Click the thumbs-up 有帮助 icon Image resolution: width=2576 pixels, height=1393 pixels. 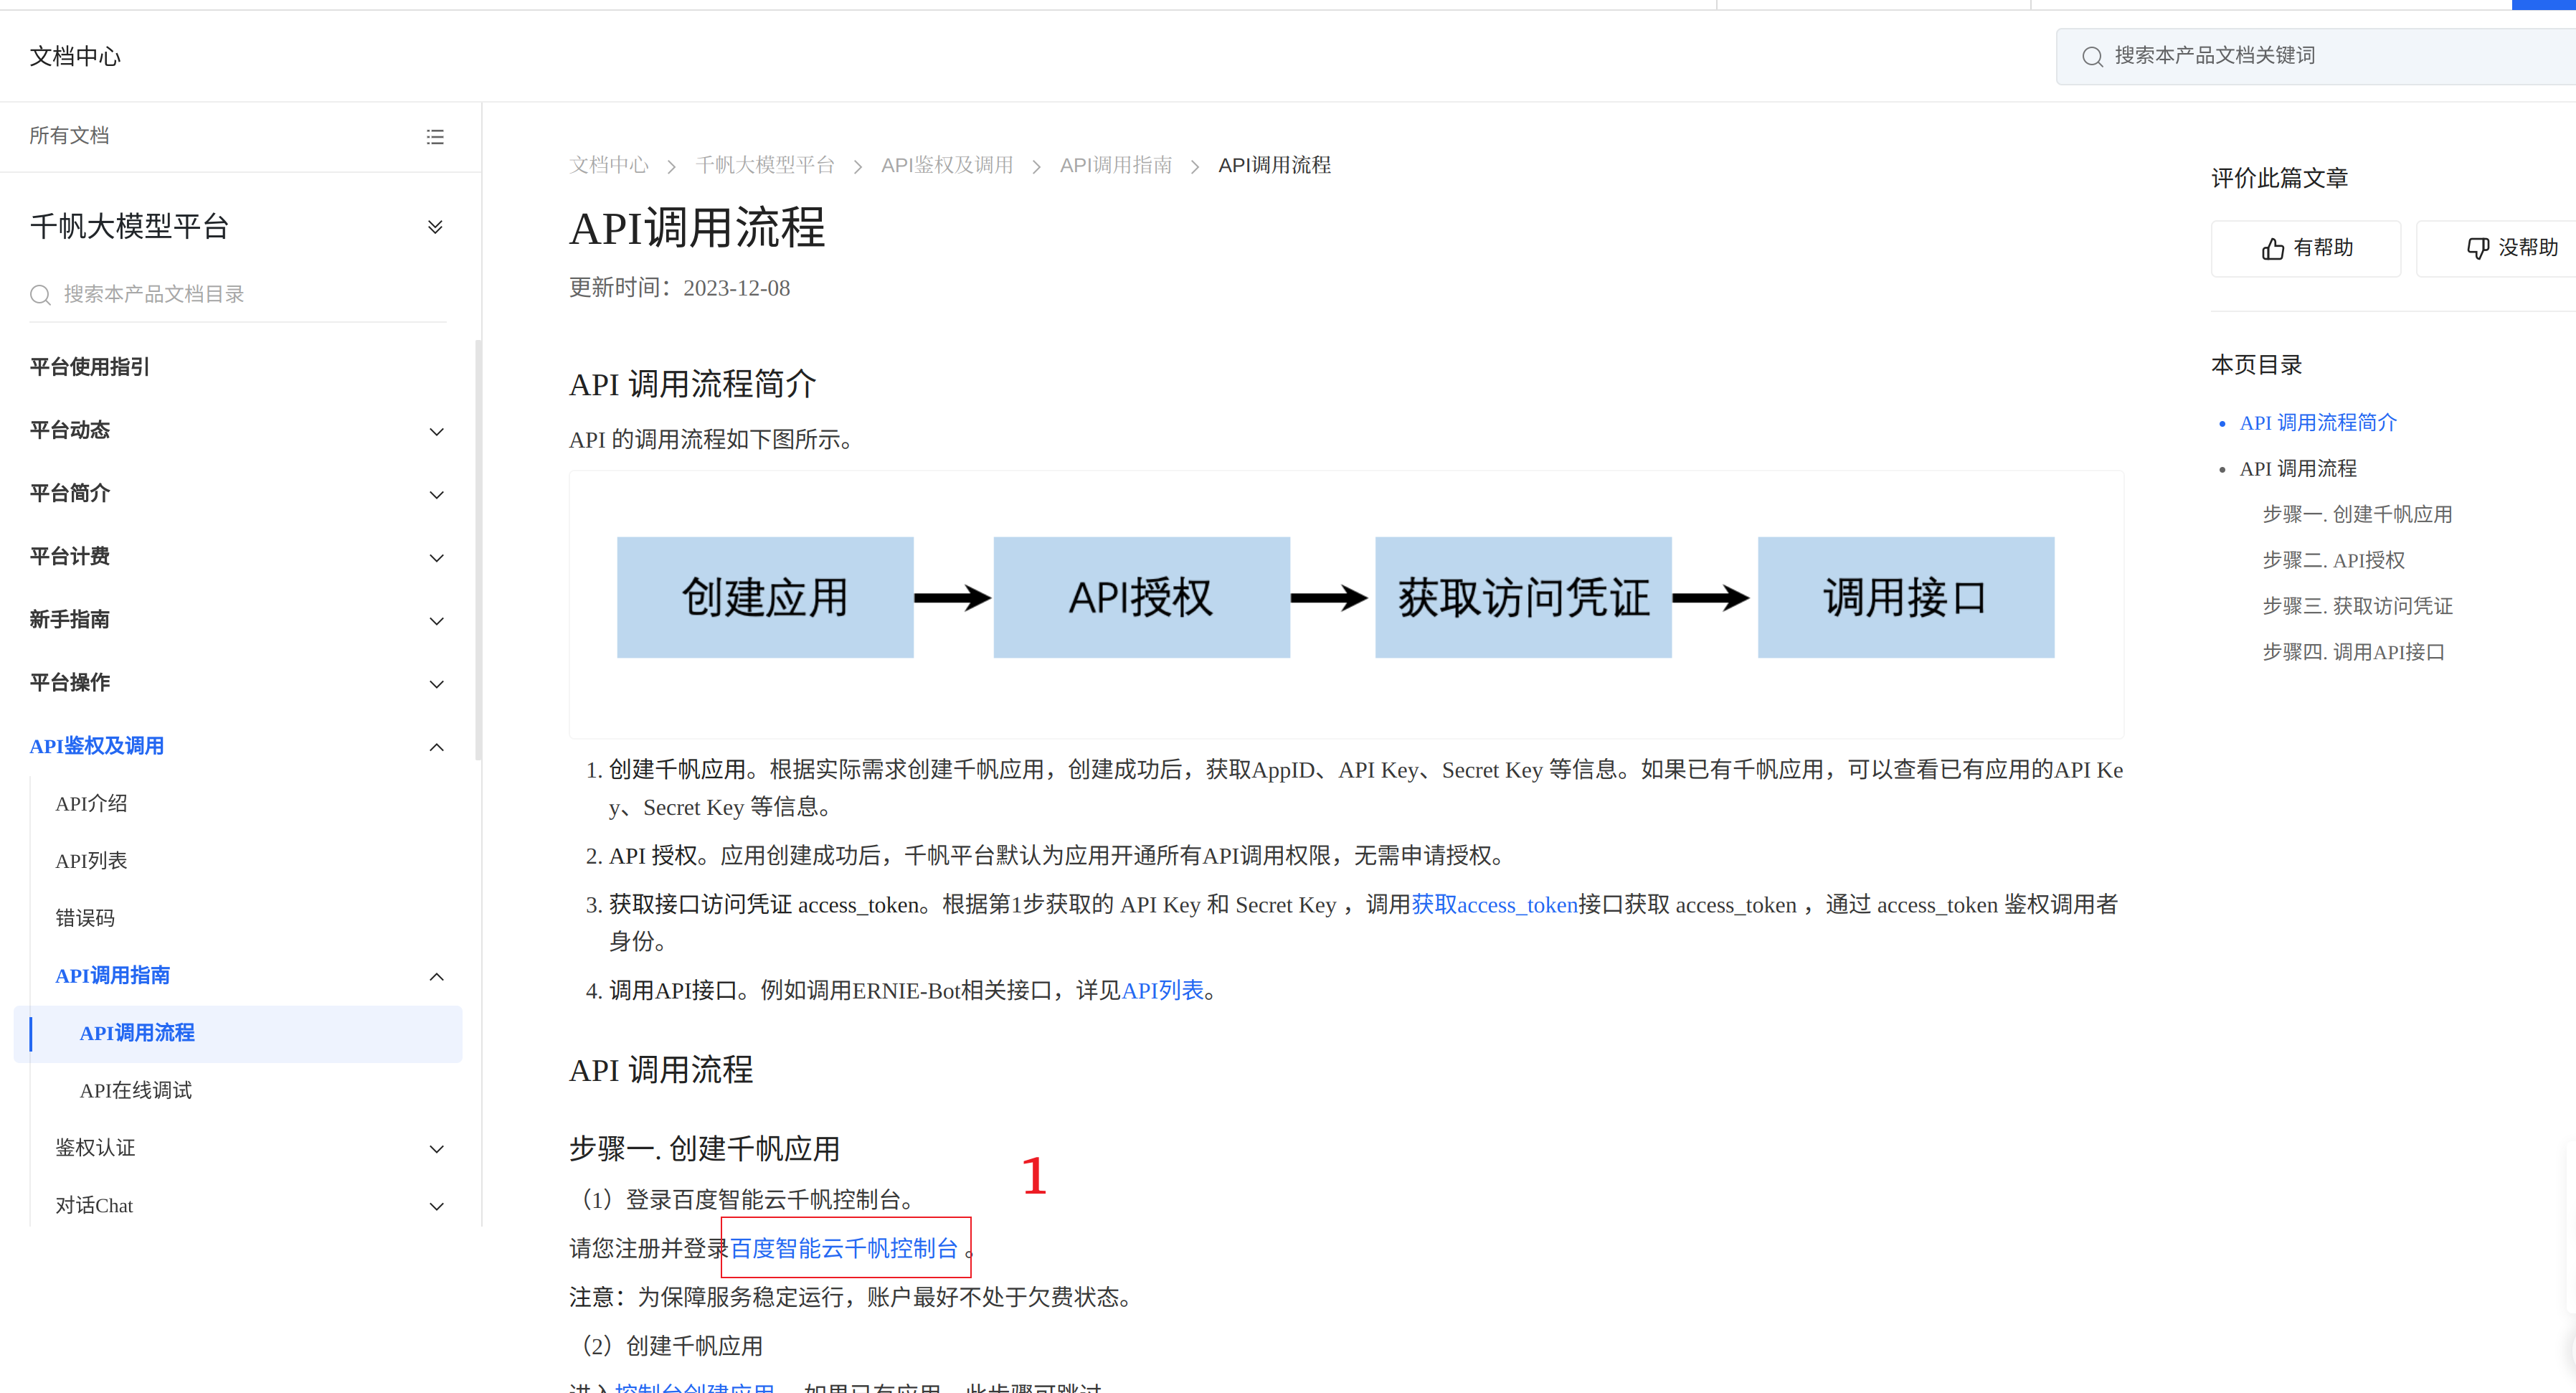tap(2273, 249)
